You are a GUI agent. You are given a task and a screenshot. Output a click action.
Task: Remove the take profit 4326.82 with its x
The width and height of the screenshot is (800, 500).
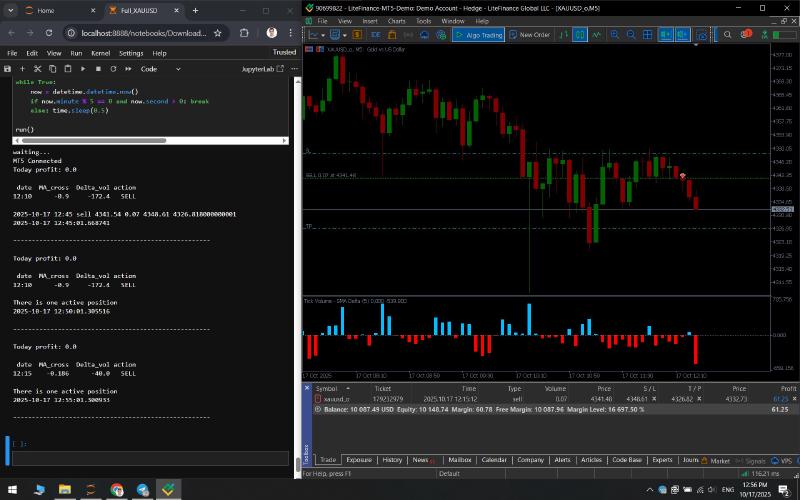(699, 399)
